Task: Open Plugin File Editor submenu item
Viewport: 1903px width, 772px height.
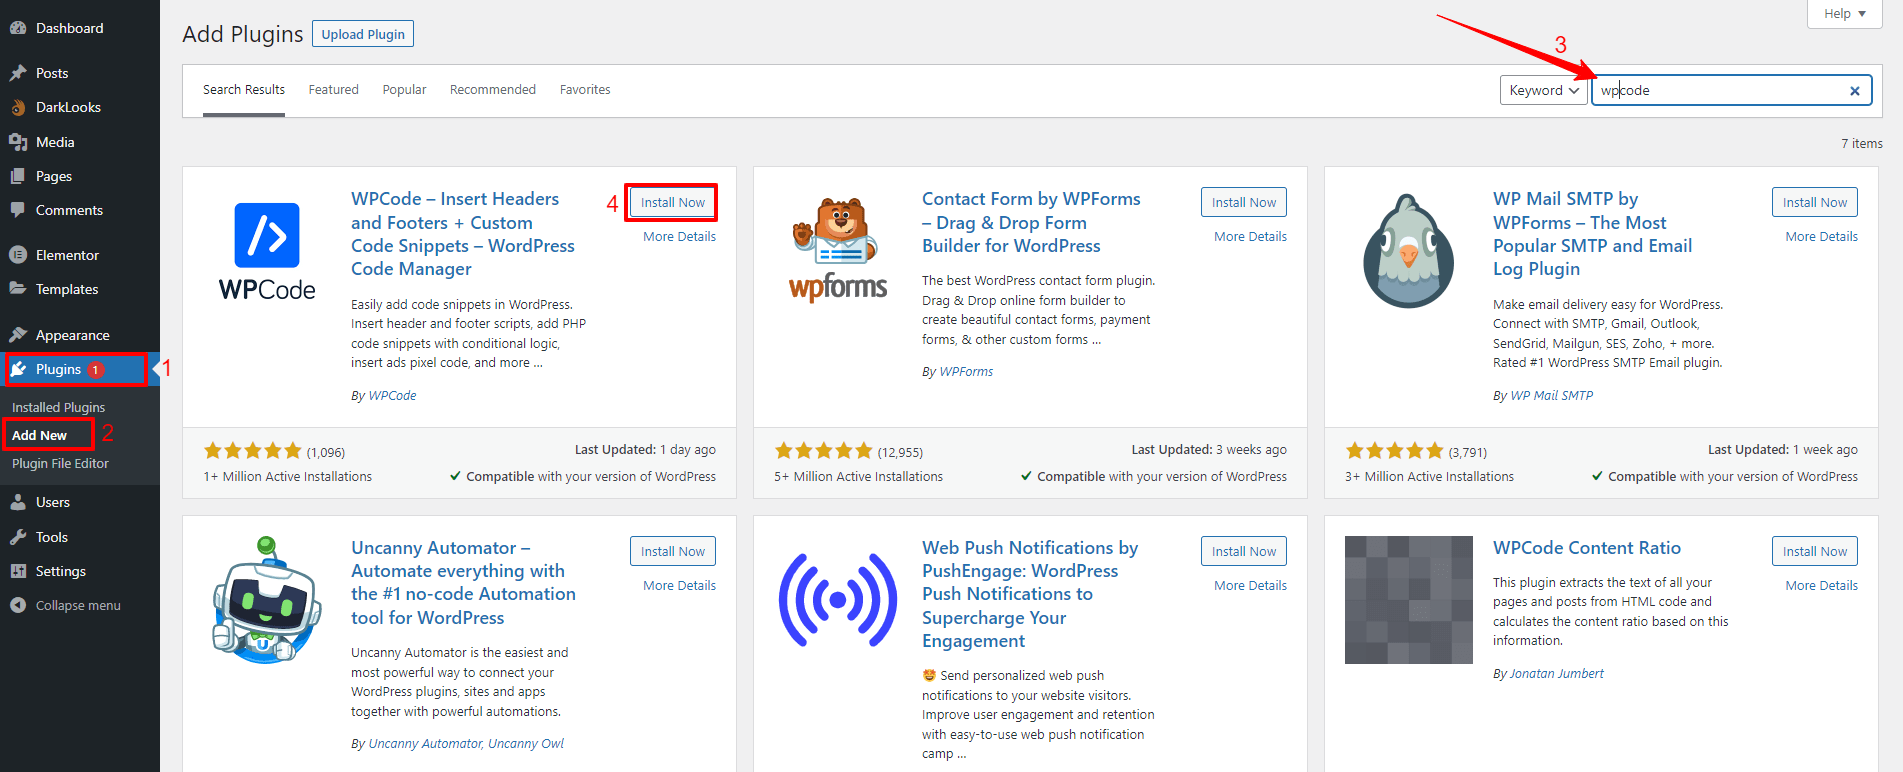Action: tap(60, 463)
